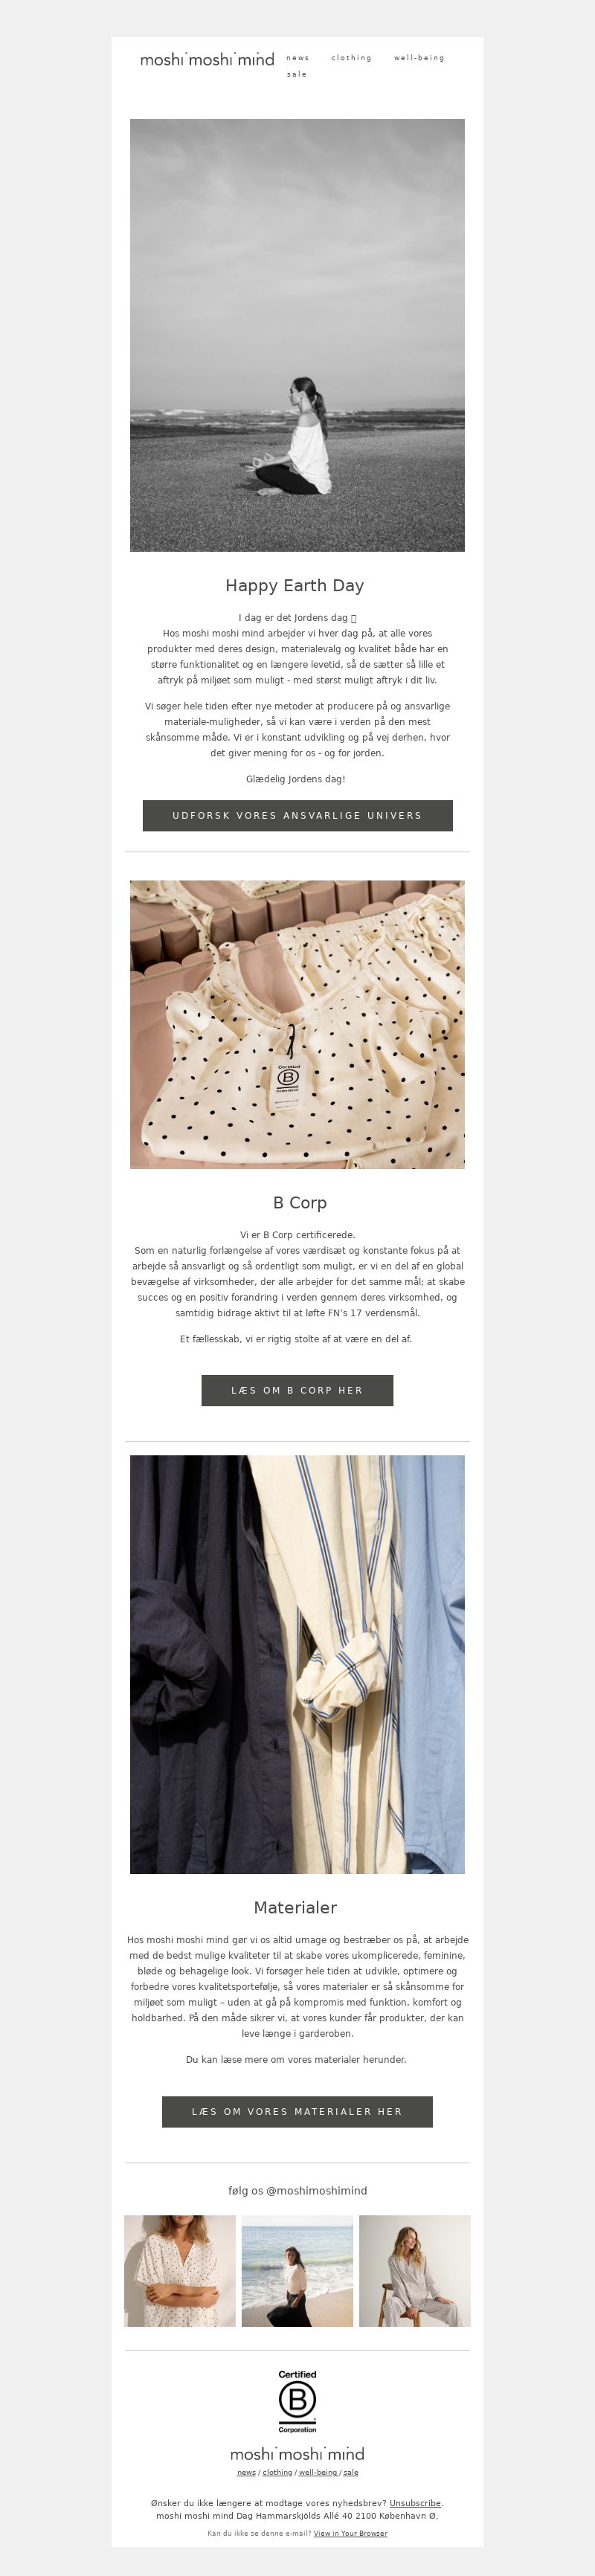This screenshot has width=595, height=2576.
Task: Click the Udforsk vores ansvarlige univers button
Action: click(x=297, y=815)
